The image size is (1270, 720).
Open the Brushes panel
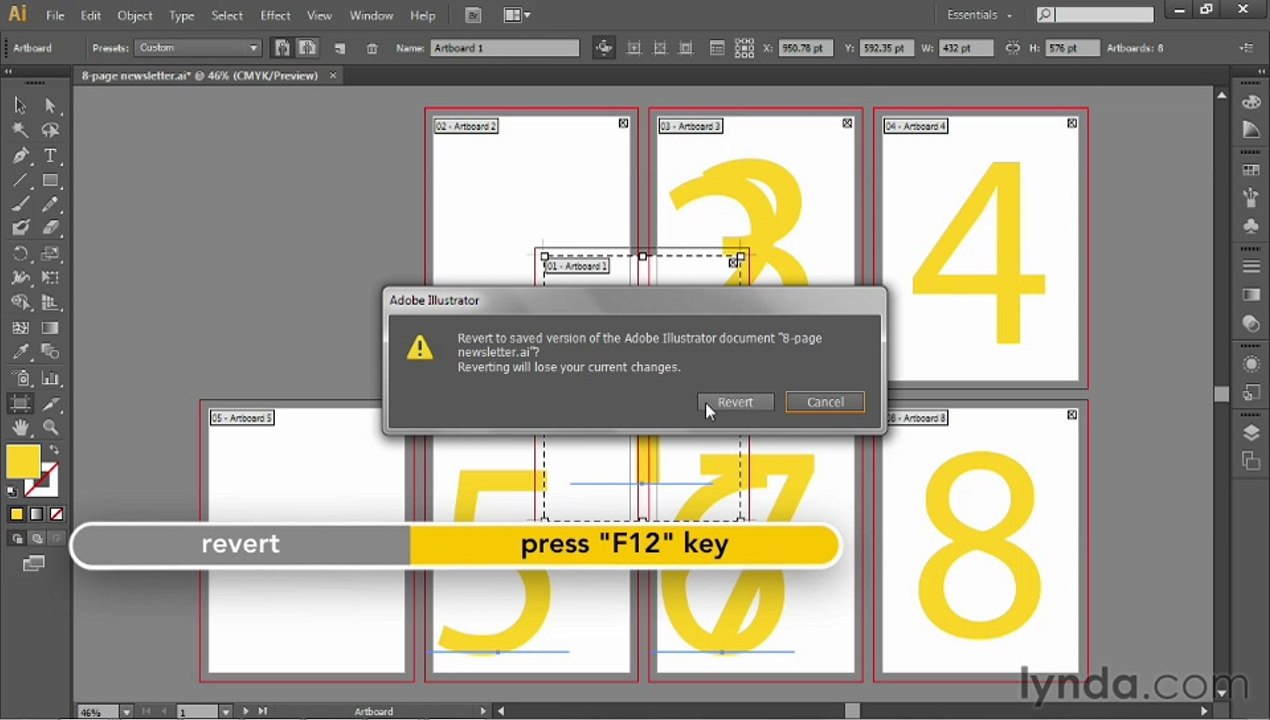1251,198
